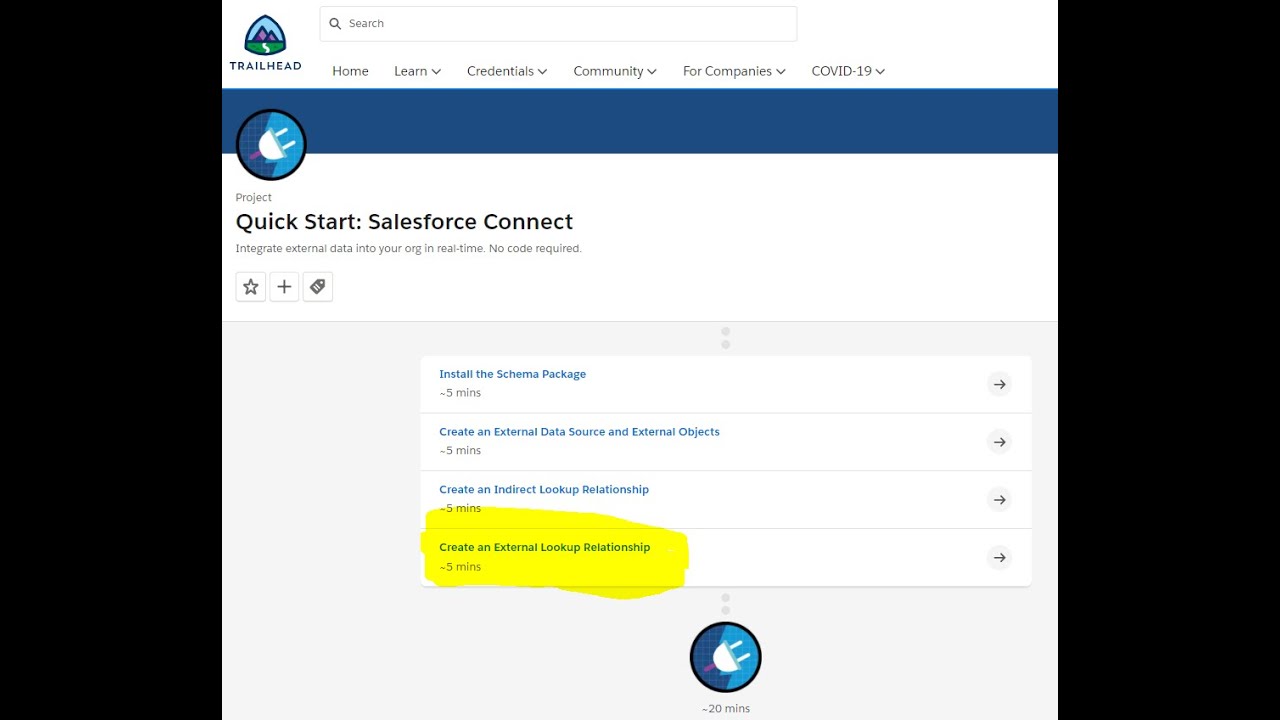1280x720 pixels.
Task: Expand the For Companies dropdown menu
Action: click(734, 71)
